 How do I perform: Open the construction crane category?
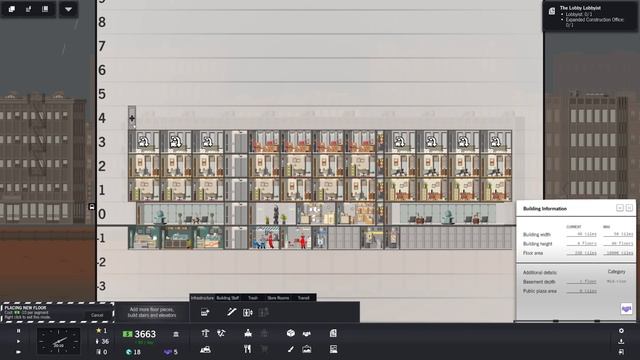(x=205, y=333)
